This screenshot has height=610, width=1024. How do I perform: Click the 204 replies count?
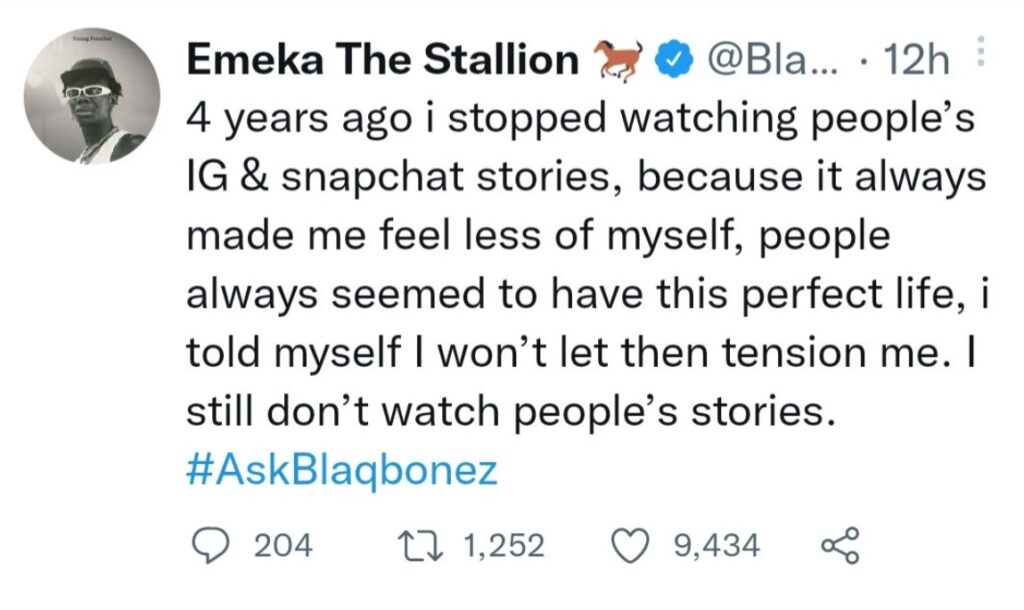coord(284,546)
